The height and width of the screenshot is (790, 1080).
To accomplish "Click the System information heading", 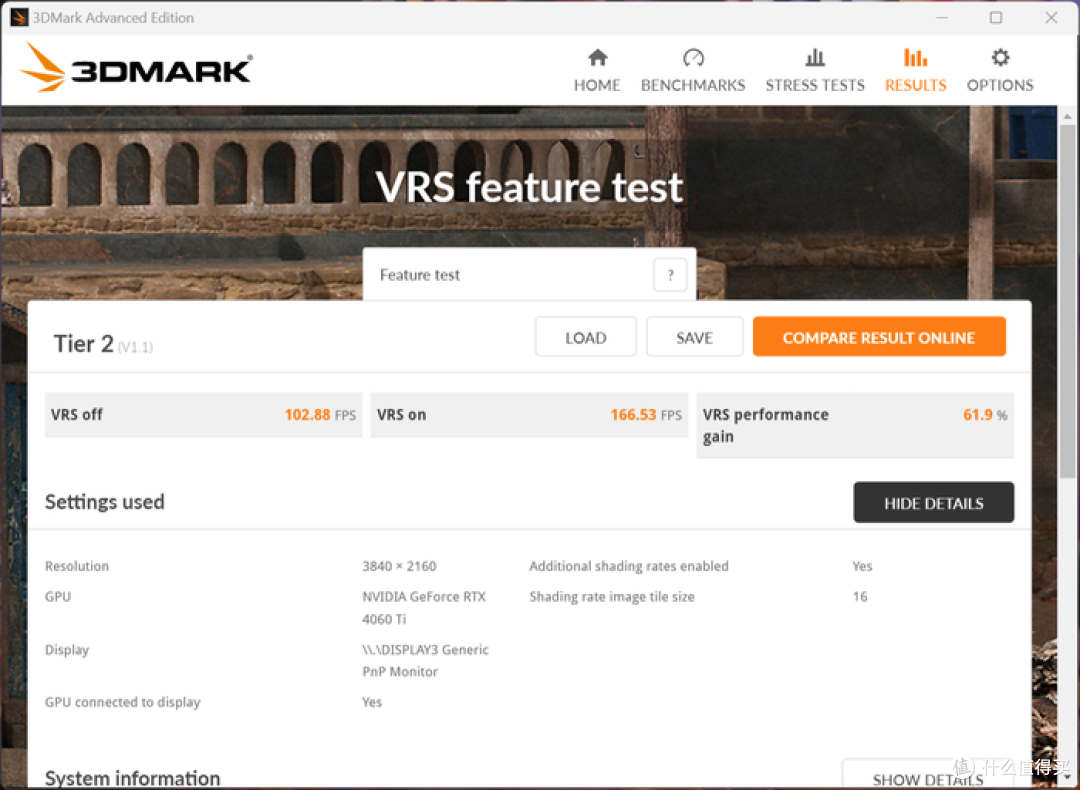I will [132, 778].
